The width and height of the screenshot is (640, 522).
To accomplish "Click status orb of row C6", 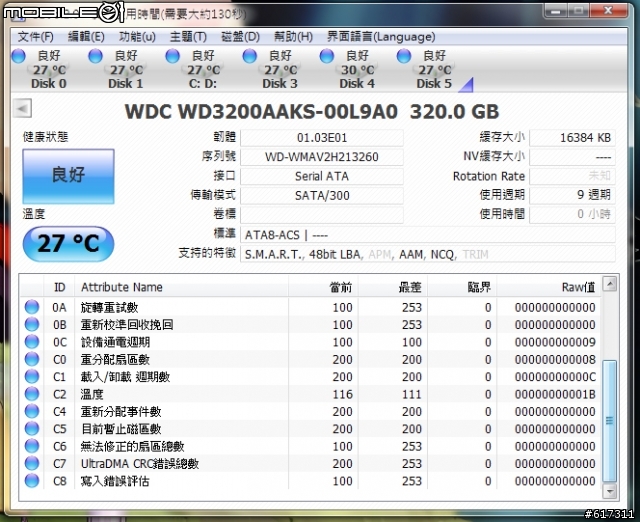I will pos(32,446).
